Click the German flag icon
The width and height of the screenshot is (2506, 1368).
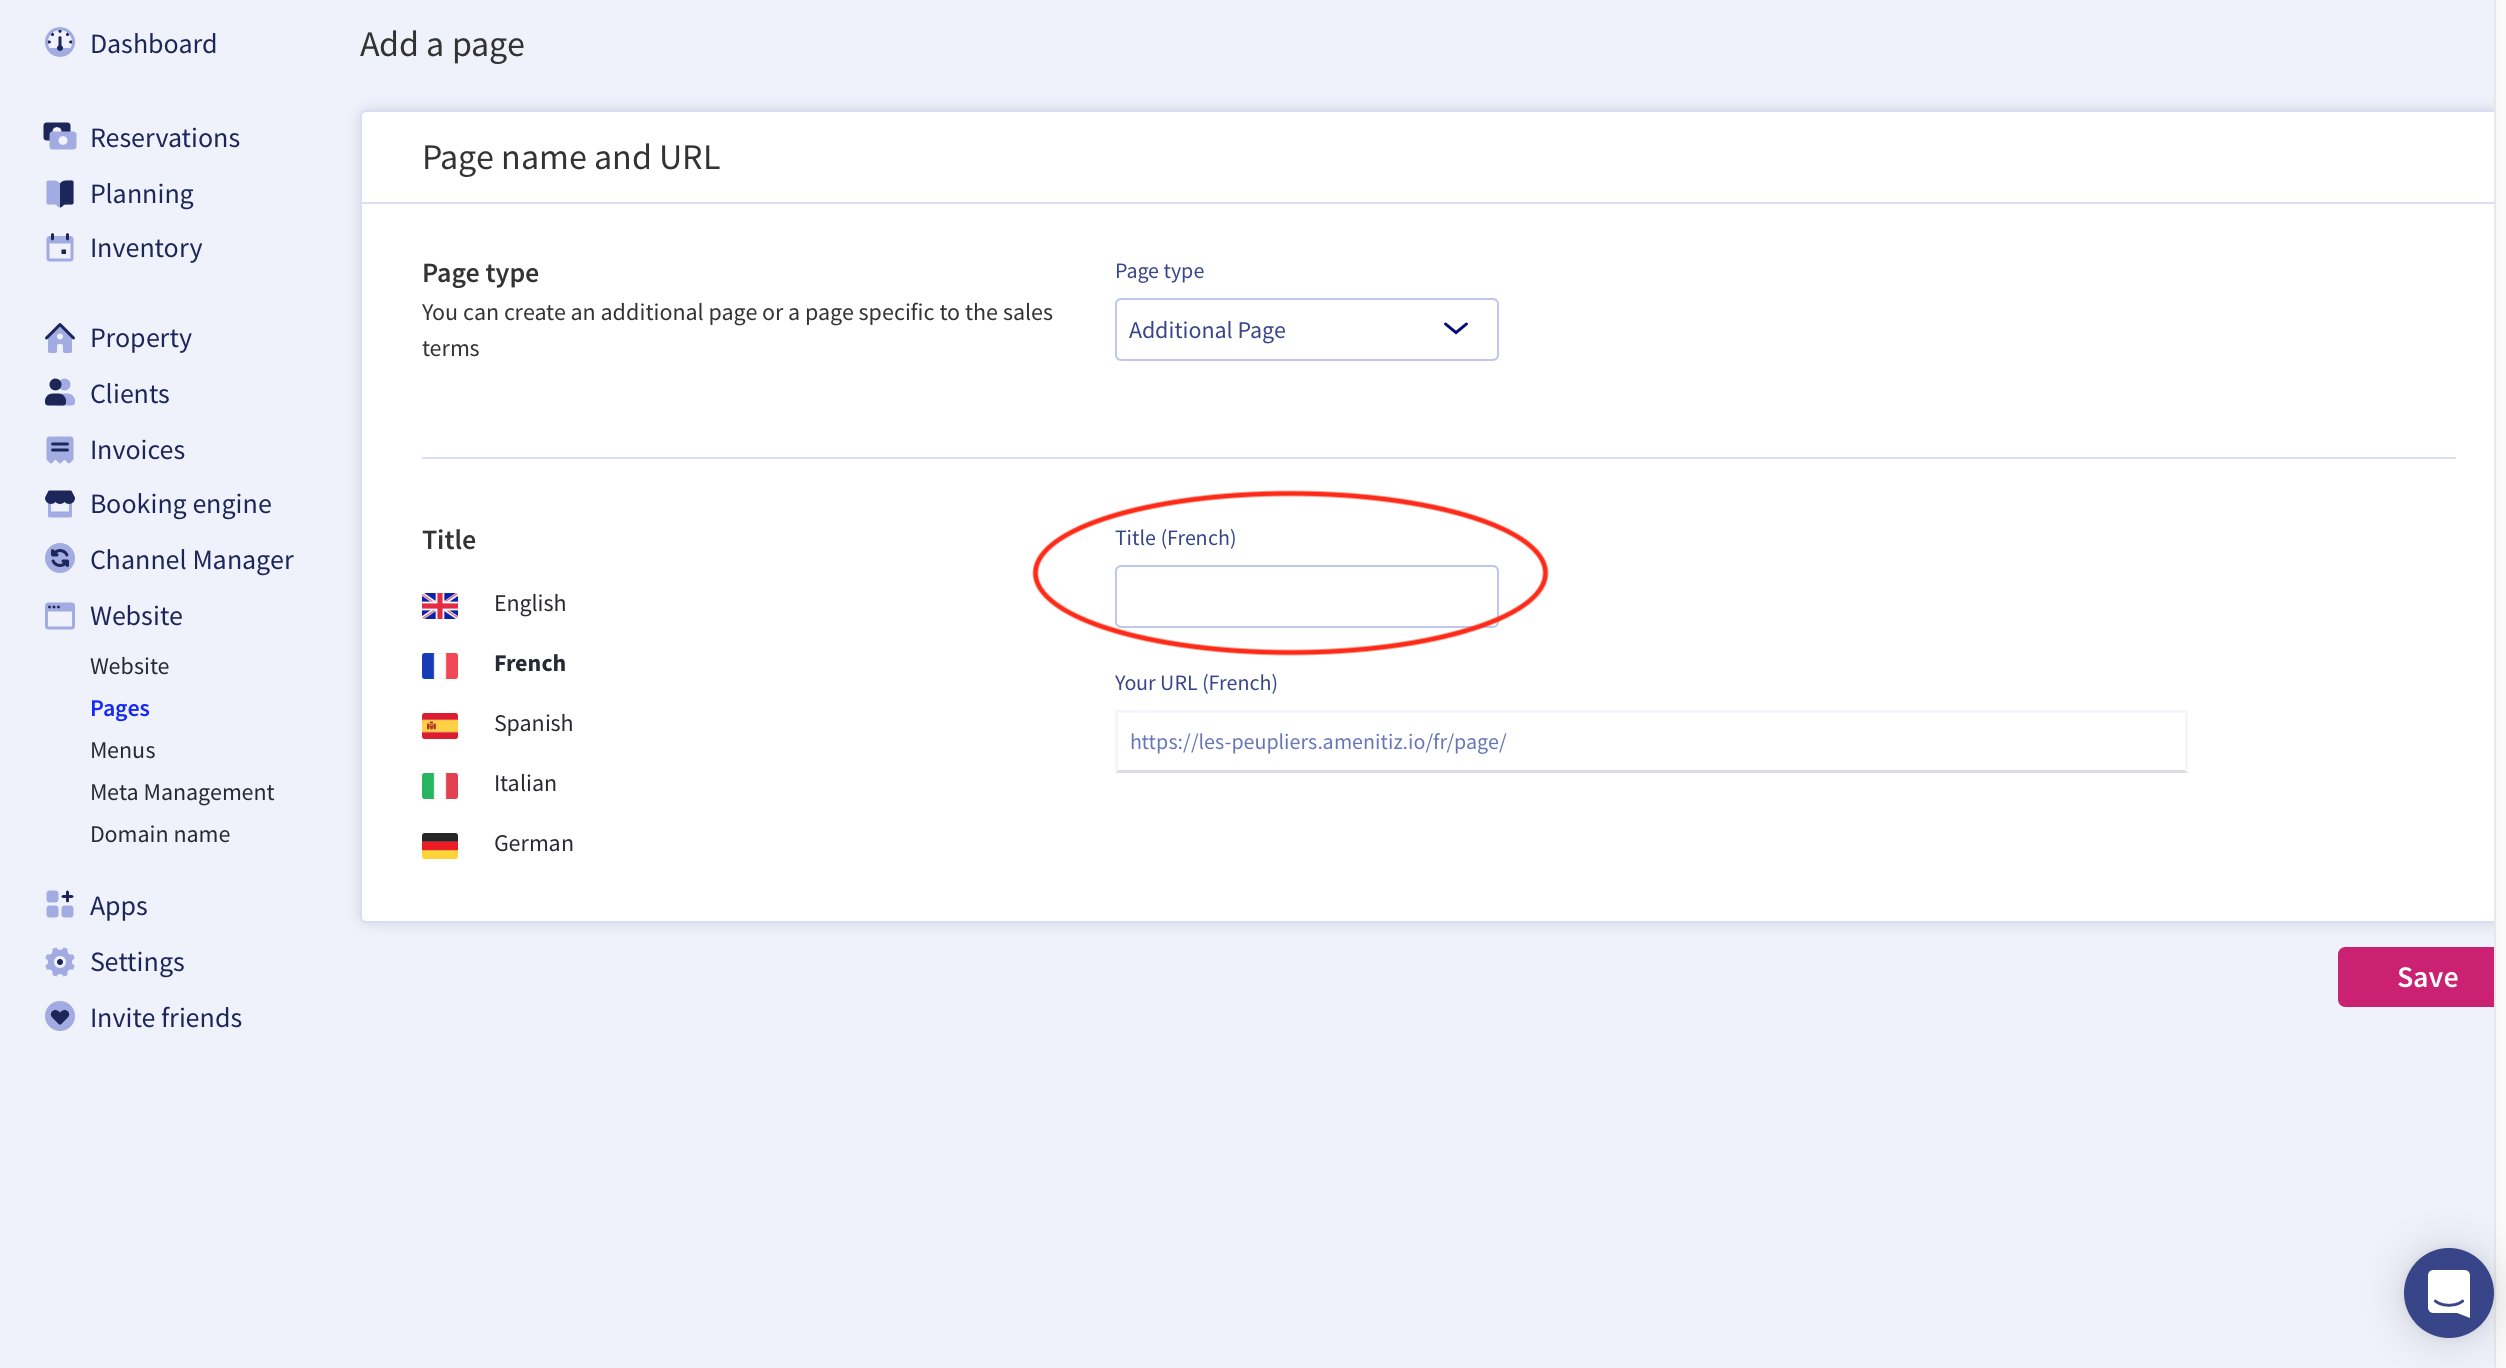click(440, 845)
